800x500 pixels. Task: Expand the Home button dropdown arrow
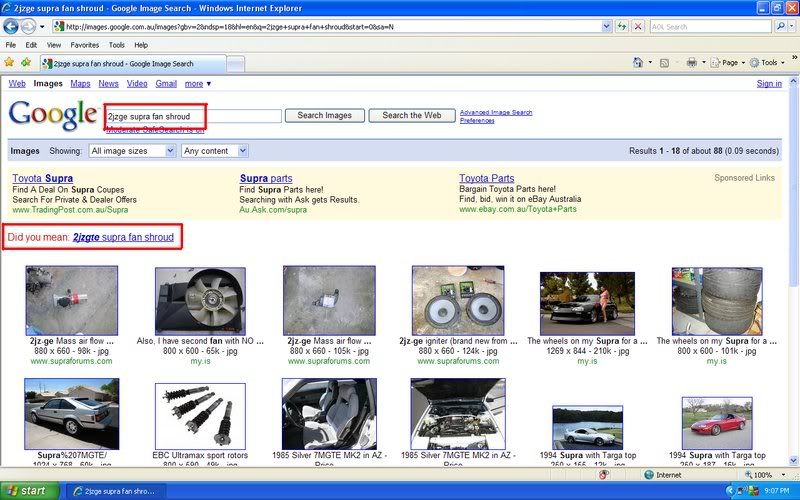point(650,63)
